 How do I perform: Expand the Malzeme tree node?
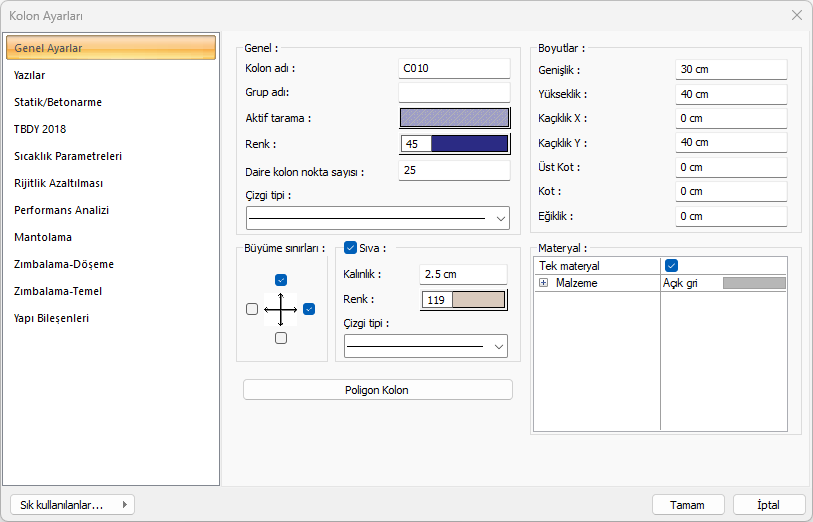[544, 284]
